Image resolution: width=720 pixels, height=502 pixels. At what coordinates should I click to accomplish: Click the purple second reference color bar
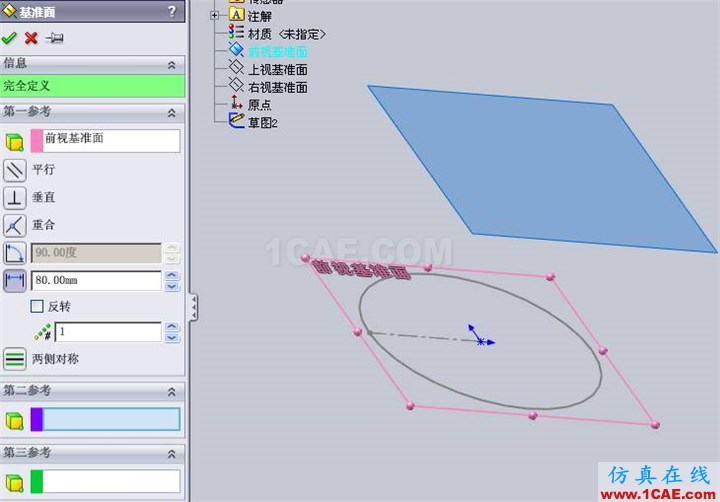click(x=37, y=419)
